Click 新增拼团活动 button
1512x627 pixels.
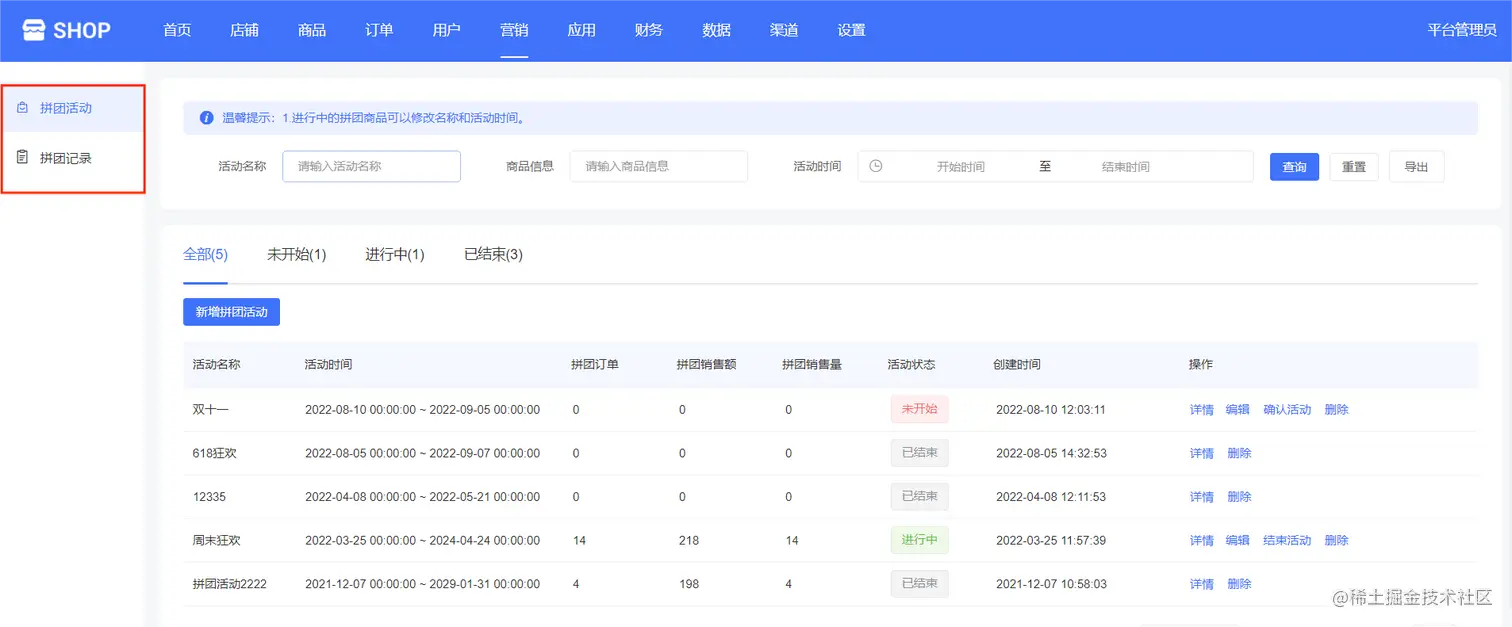[x=232, y=312]
